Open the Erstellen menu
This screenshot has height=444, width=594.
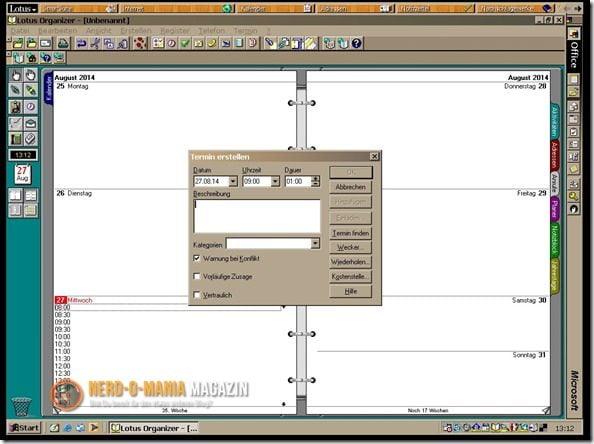pos(136,30)
